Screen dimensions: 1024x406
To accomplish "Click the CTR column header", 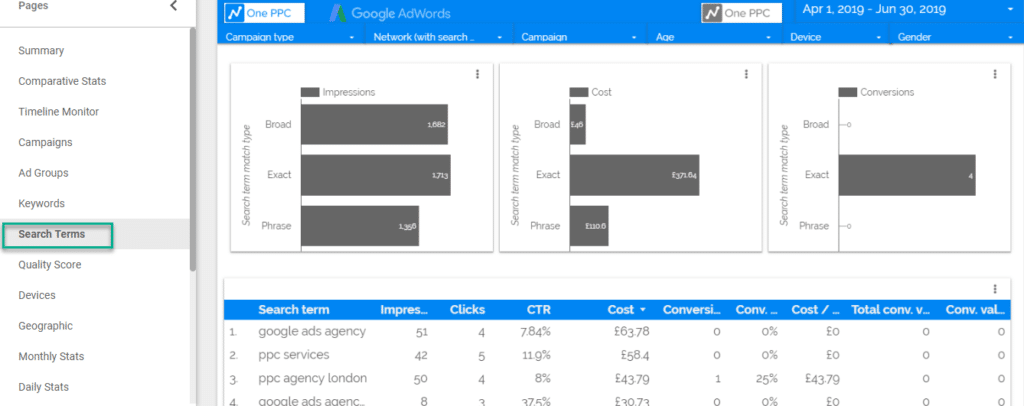I will 539,309.
